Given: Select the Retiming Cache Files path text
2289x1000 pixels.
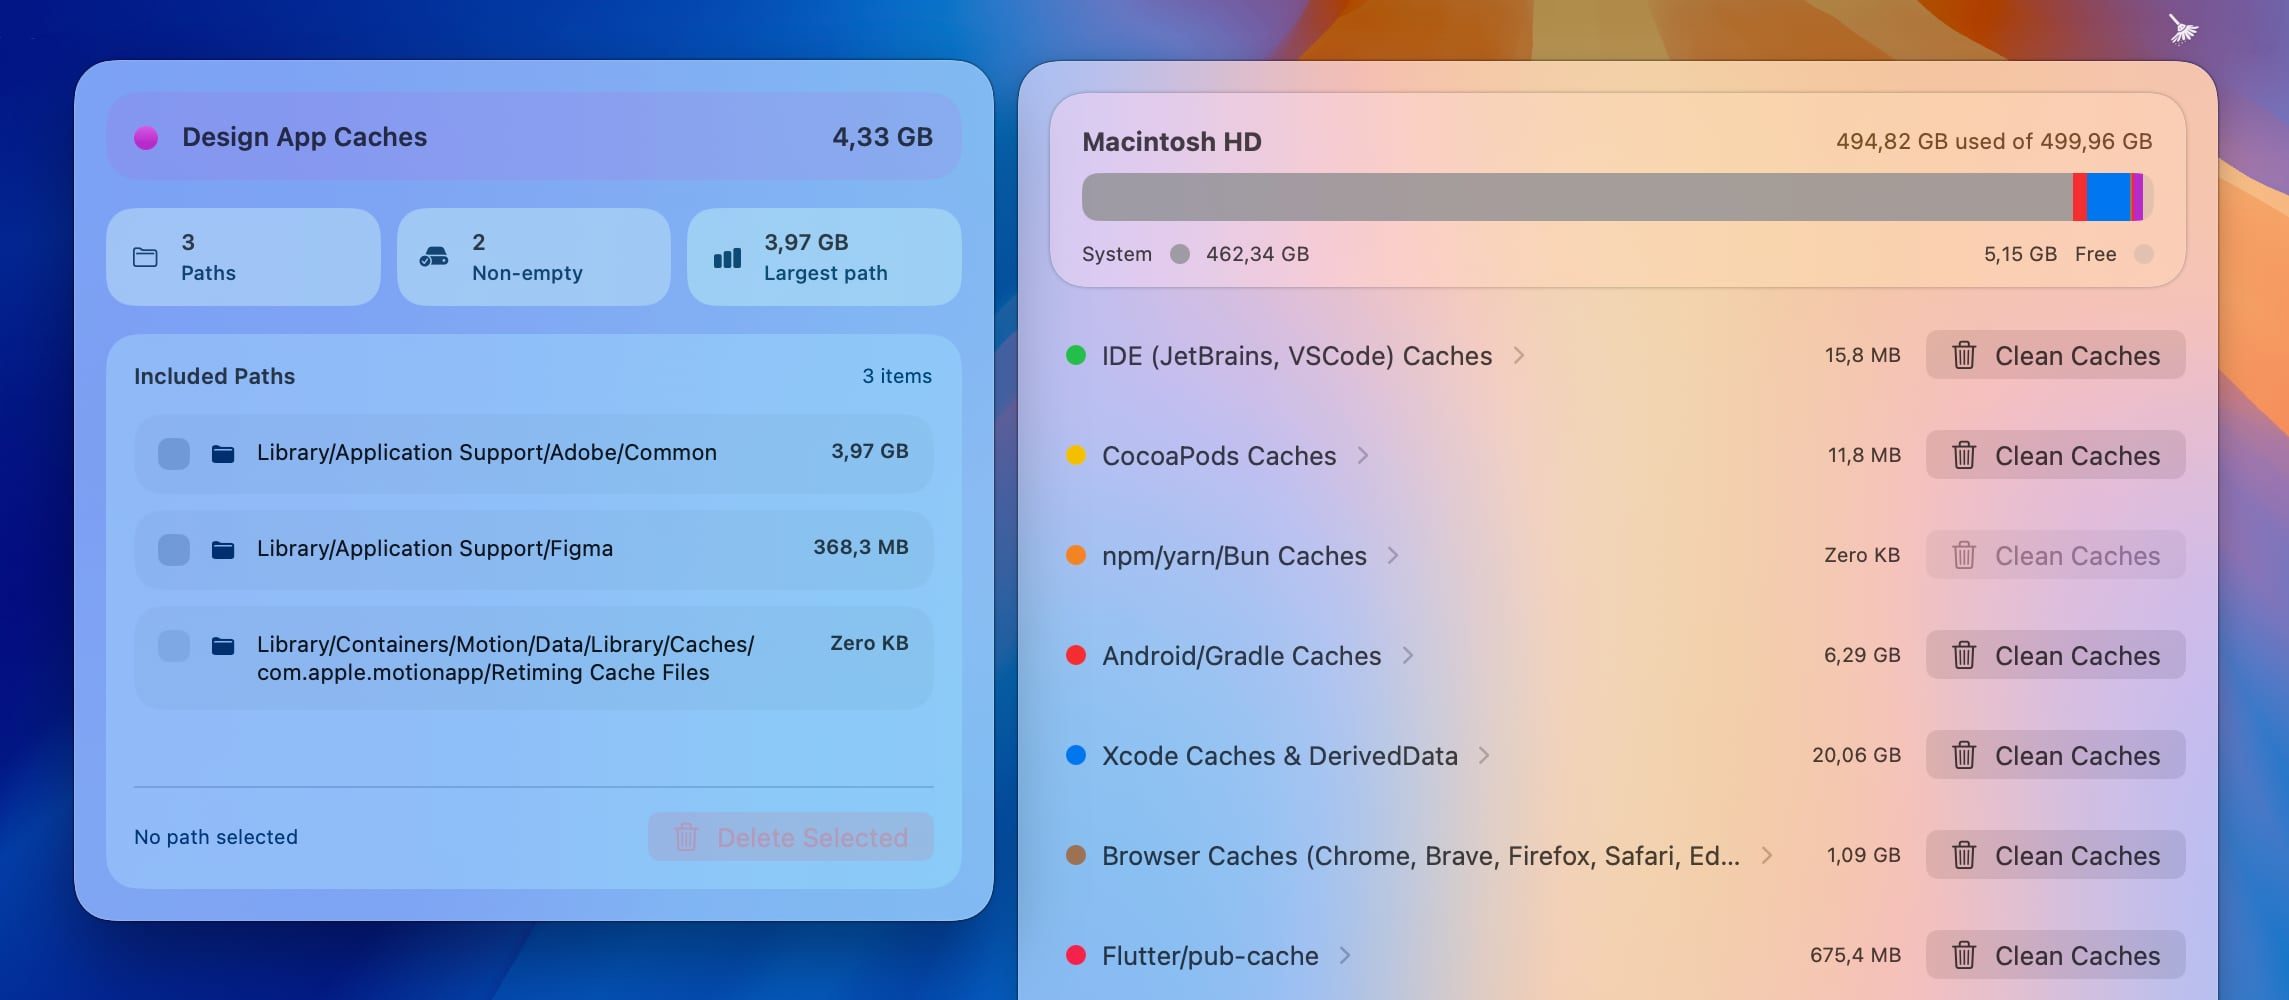Looking at the screenshot, I should [505, 658].
